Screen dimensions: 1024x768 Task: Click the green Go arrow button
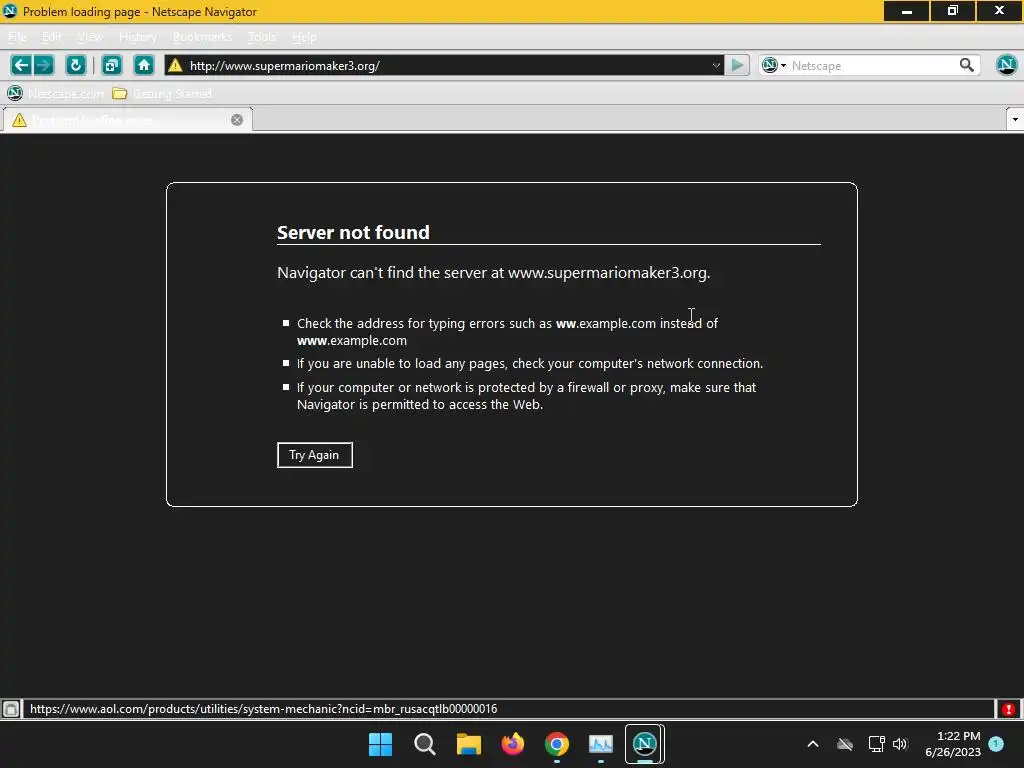pos(737,65)
